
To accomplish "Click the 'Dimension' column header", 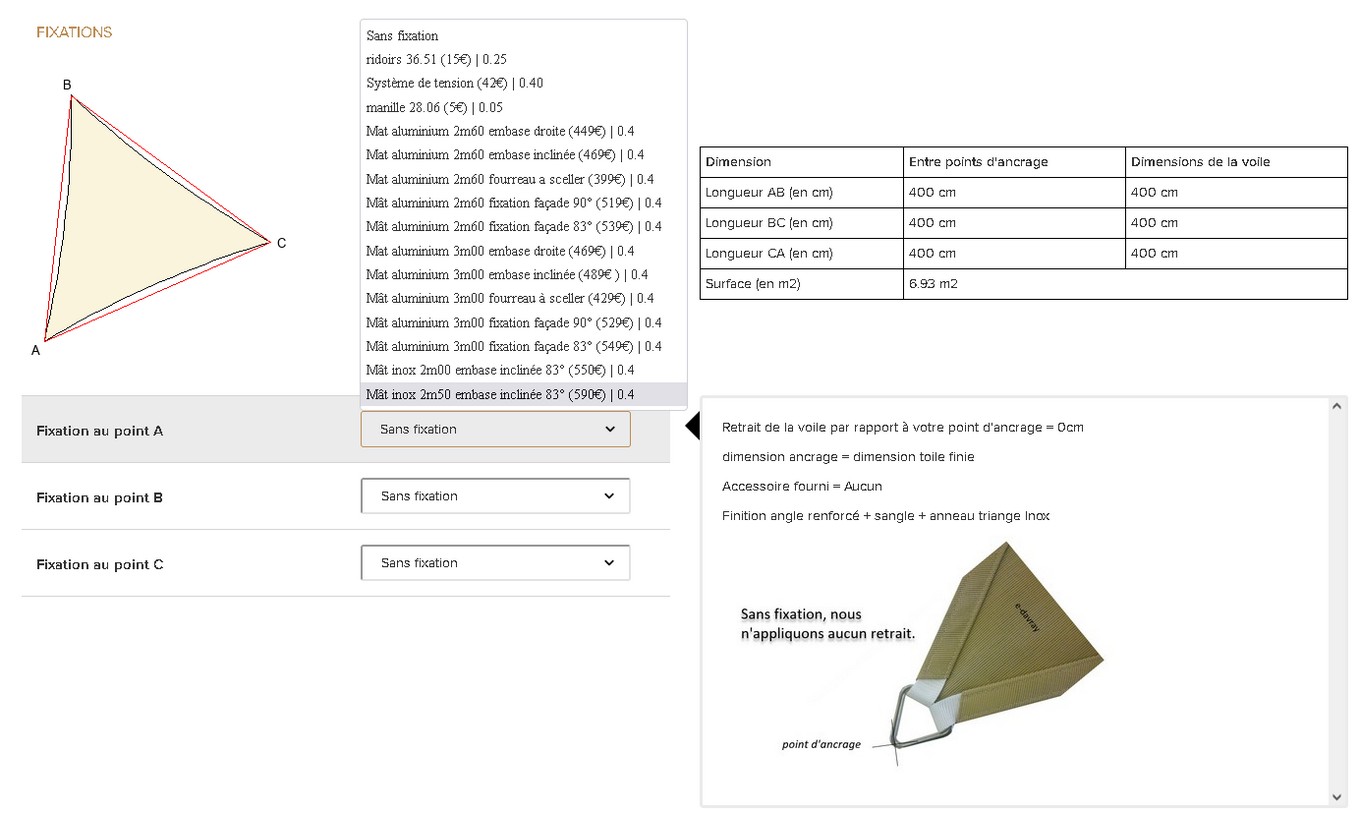I will click(x=801, y=162).
